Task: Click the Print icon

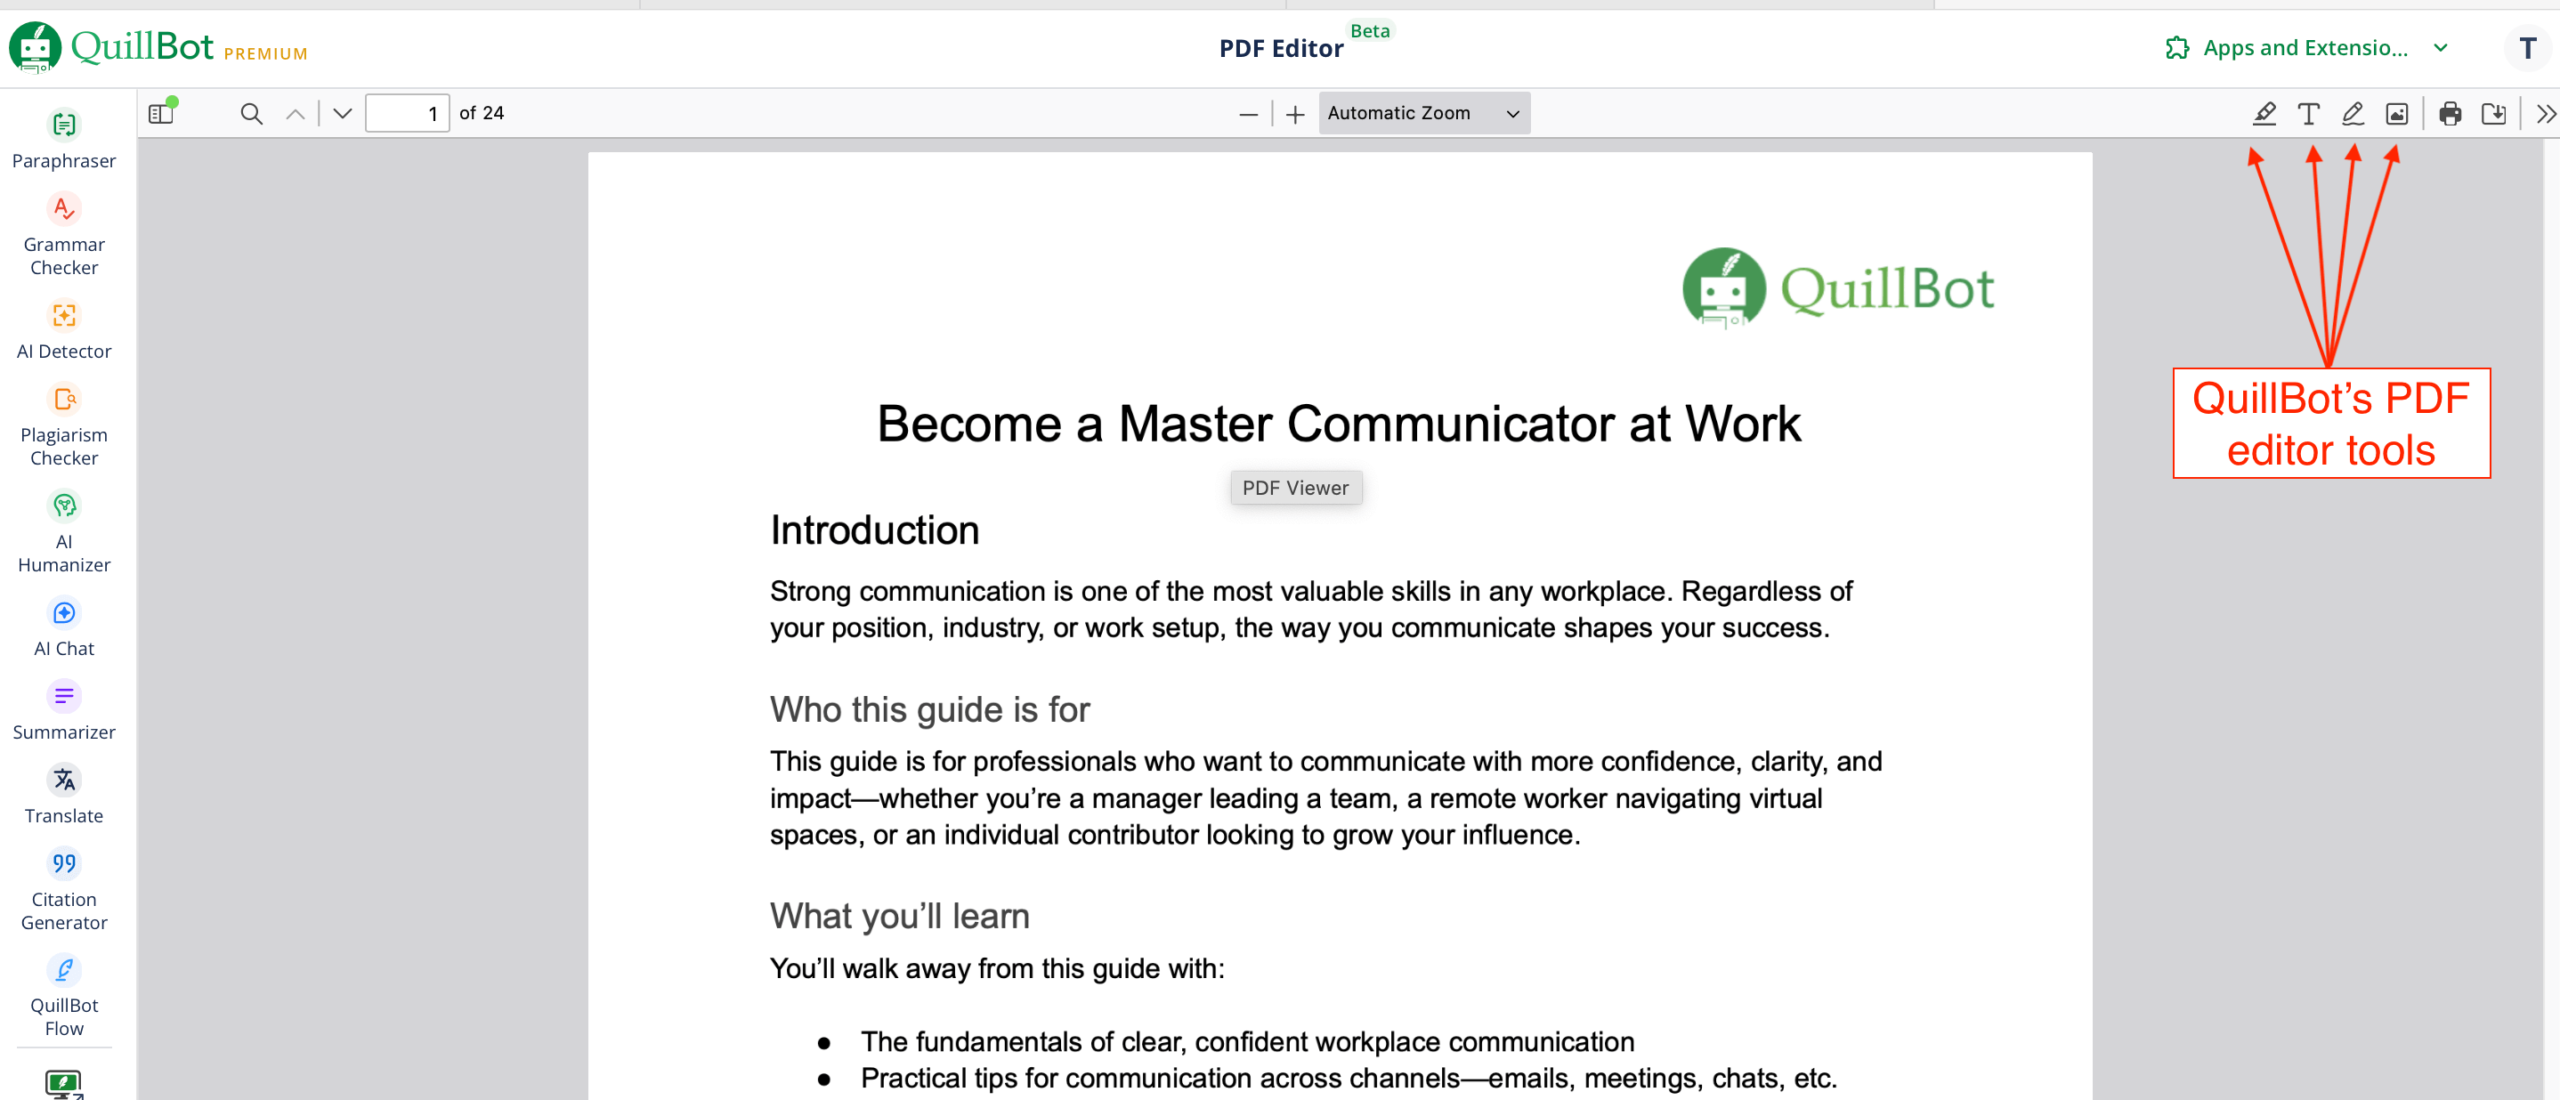Action: [2450, 113]
